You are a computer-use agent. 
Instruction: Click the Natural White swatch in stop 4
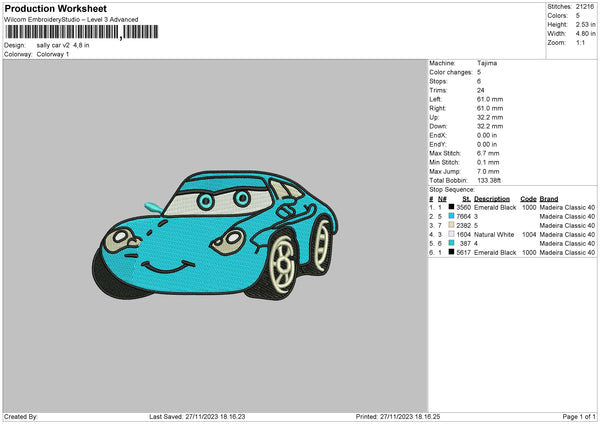(452, 234)
